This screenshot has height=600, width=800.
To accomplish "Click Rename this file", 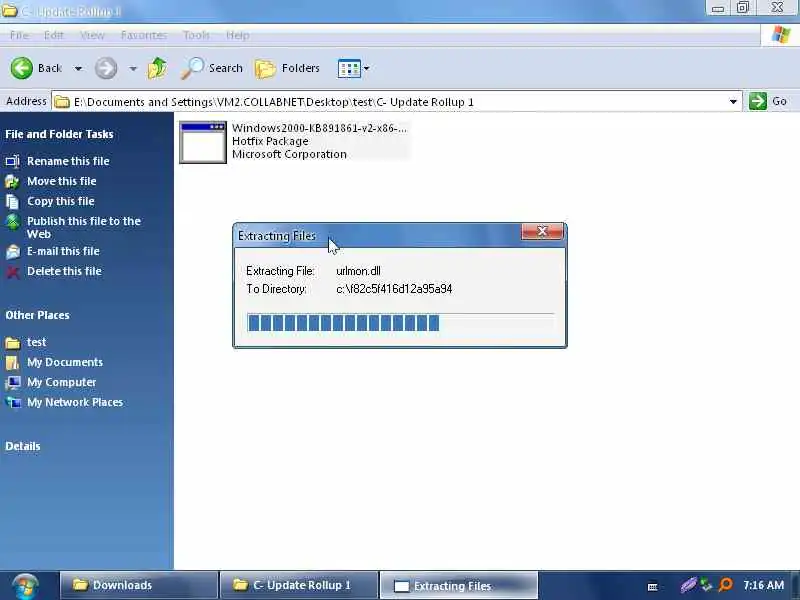I will pyautogui.click(x=68, y=161).
